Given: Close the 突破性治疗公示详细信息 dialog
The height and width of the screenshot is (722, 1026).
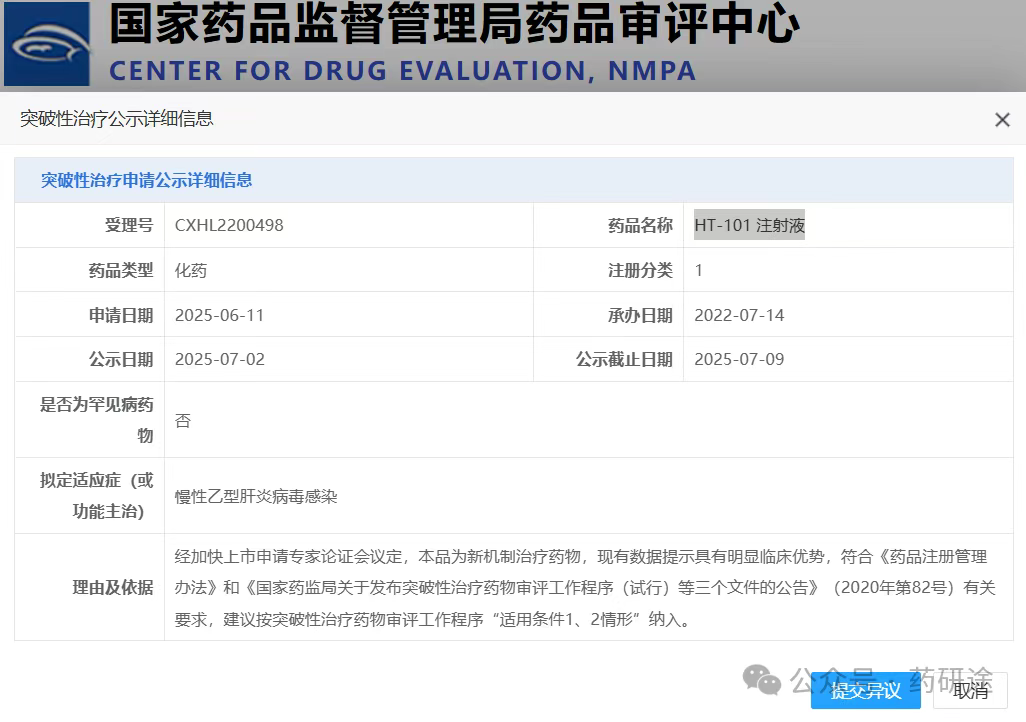Looking at the screenshot, I should click(1002, 120).
